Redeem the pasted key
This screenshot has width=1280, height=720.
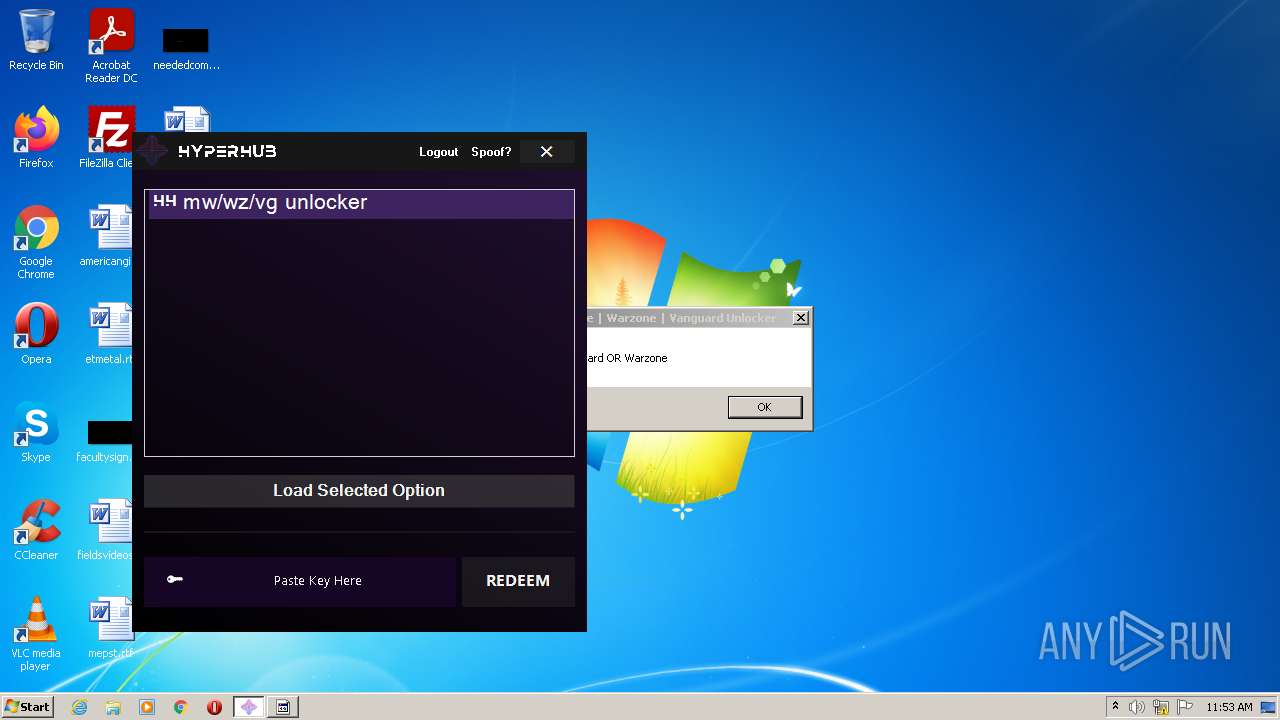pos(518,581)
